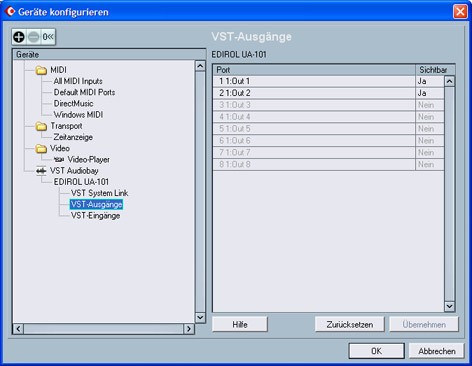The image size is (472, 366).
Task: Toggle Sichtbar 'Nein' for Out 3
Action: 430,105
